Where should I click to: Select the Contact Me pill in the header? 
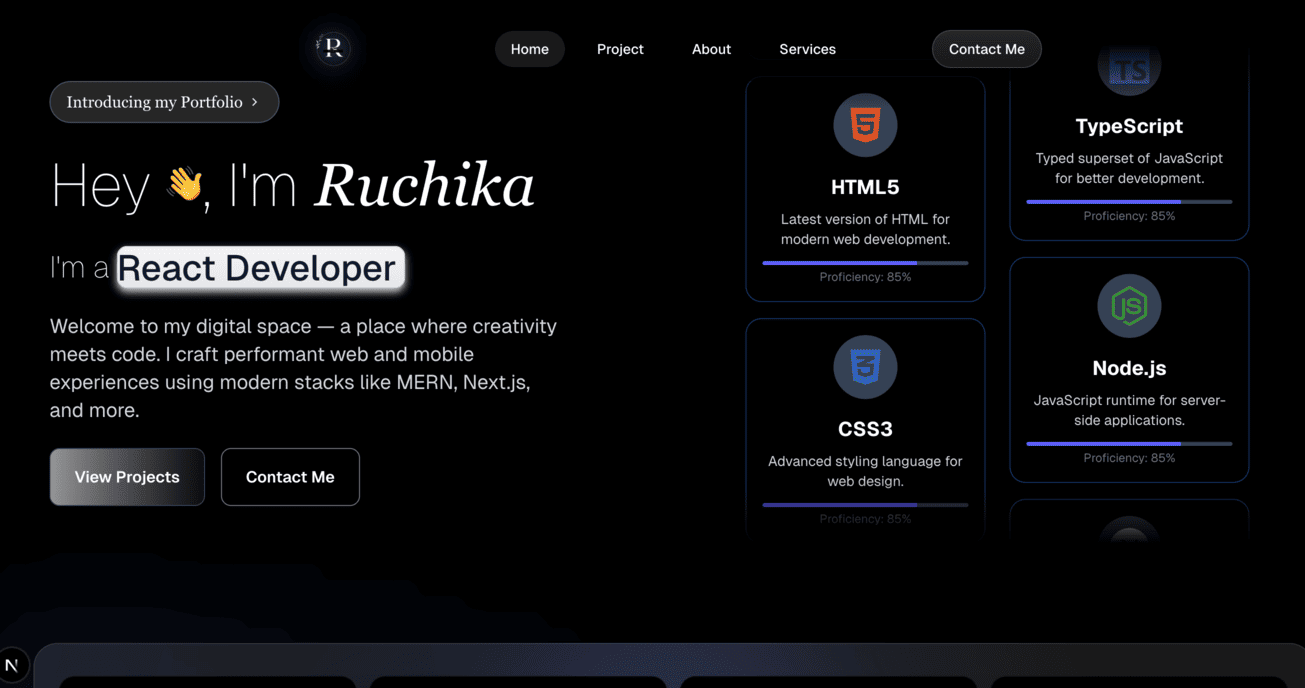986,48
